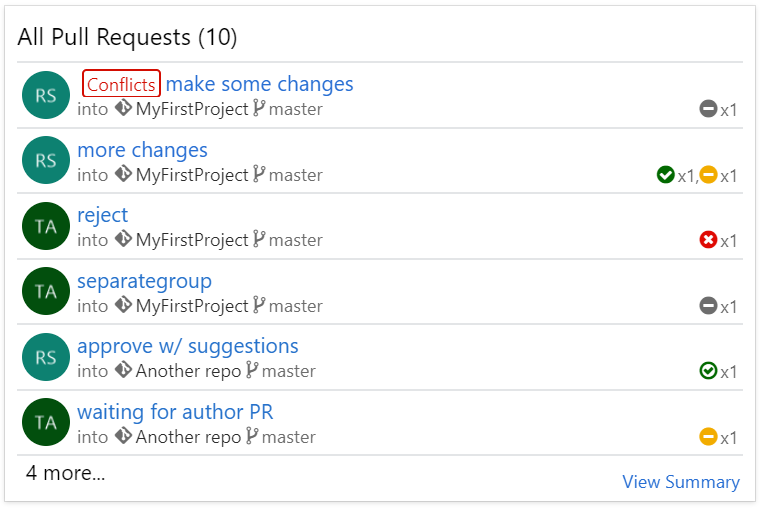The image size is (761, 508).
Task: Expand the '4 more...' pull requests
Action: [65, 473]
